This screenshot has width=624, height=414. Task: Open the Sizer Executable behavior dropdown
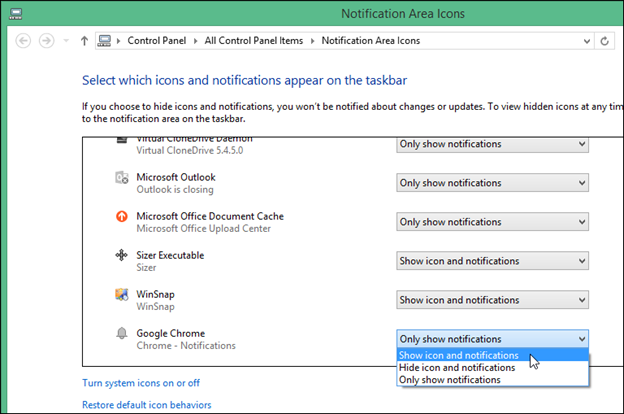coord(492,261)
